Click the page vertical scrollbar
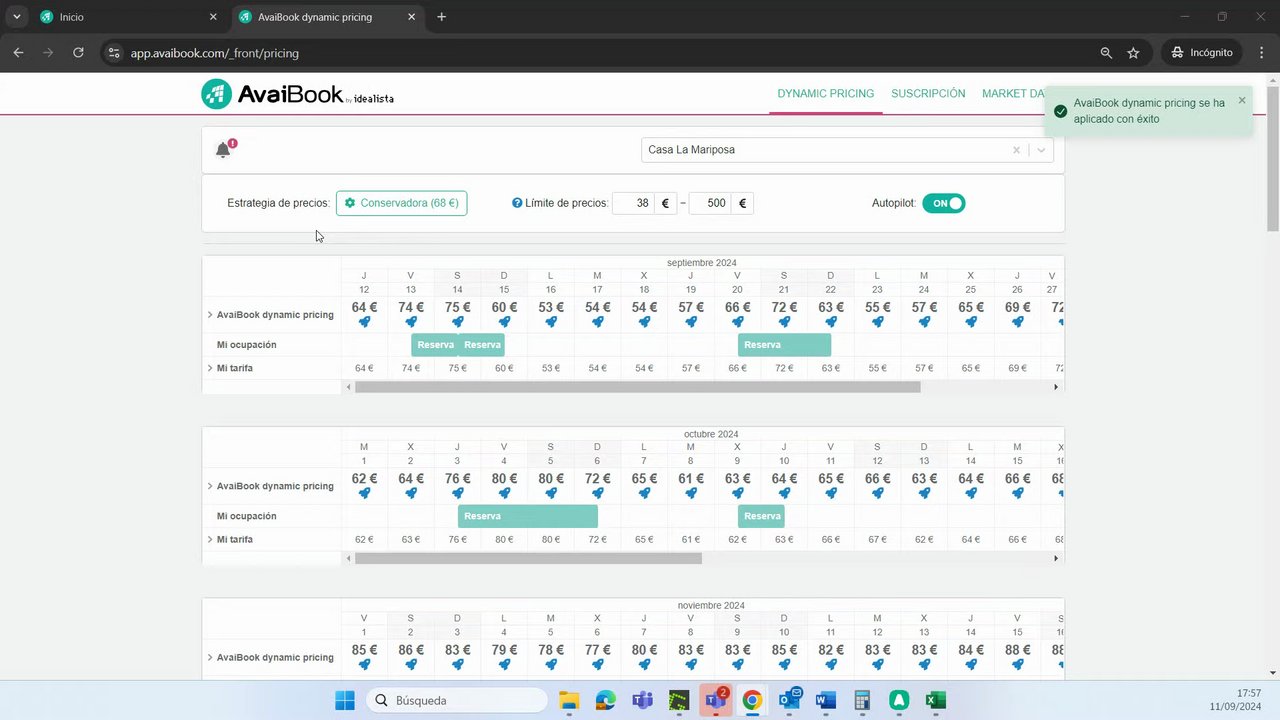Image resolution: width=1280 pixels, height=720 pixels. click(1272, 160)
